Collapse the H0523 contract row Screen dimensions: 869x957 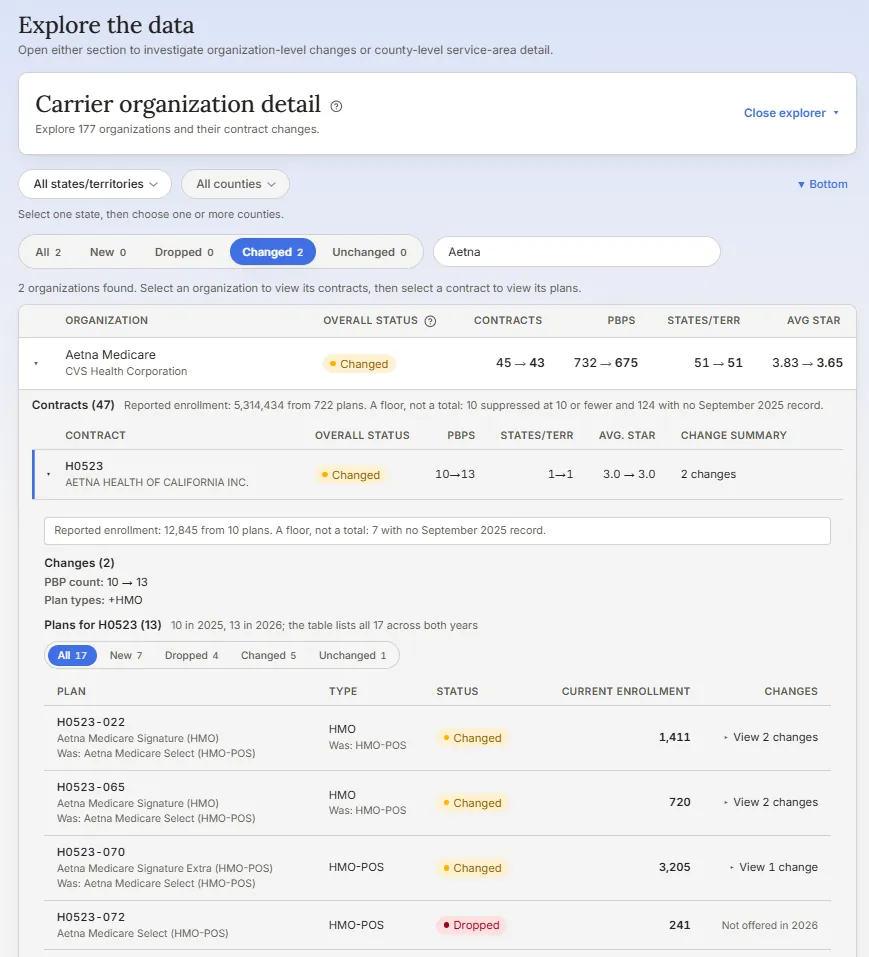click(x=48, y=474)
